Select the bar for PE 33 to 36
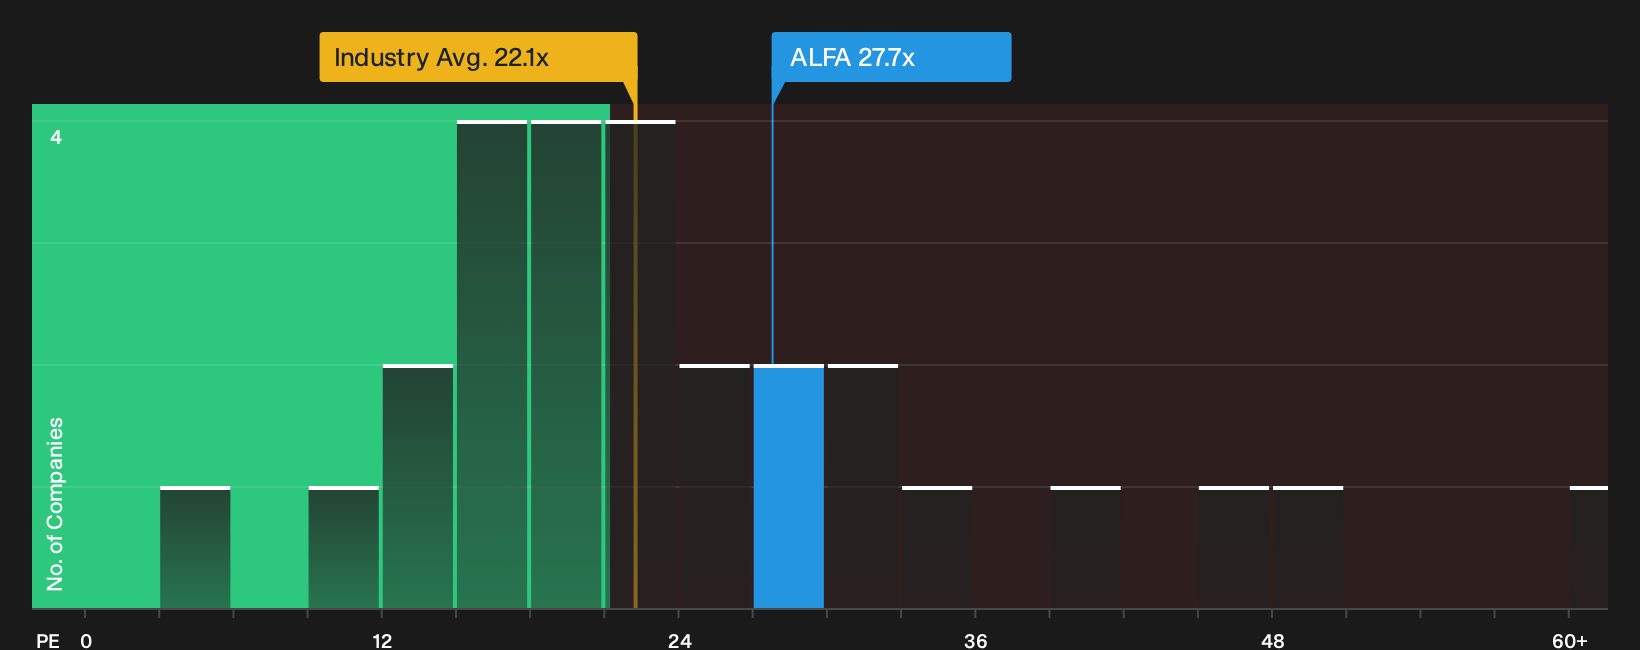 937,548
